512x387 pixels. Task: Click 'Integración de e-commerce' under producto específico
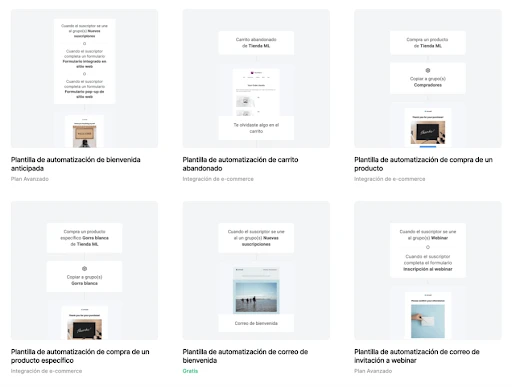click(x=46, y=371)
